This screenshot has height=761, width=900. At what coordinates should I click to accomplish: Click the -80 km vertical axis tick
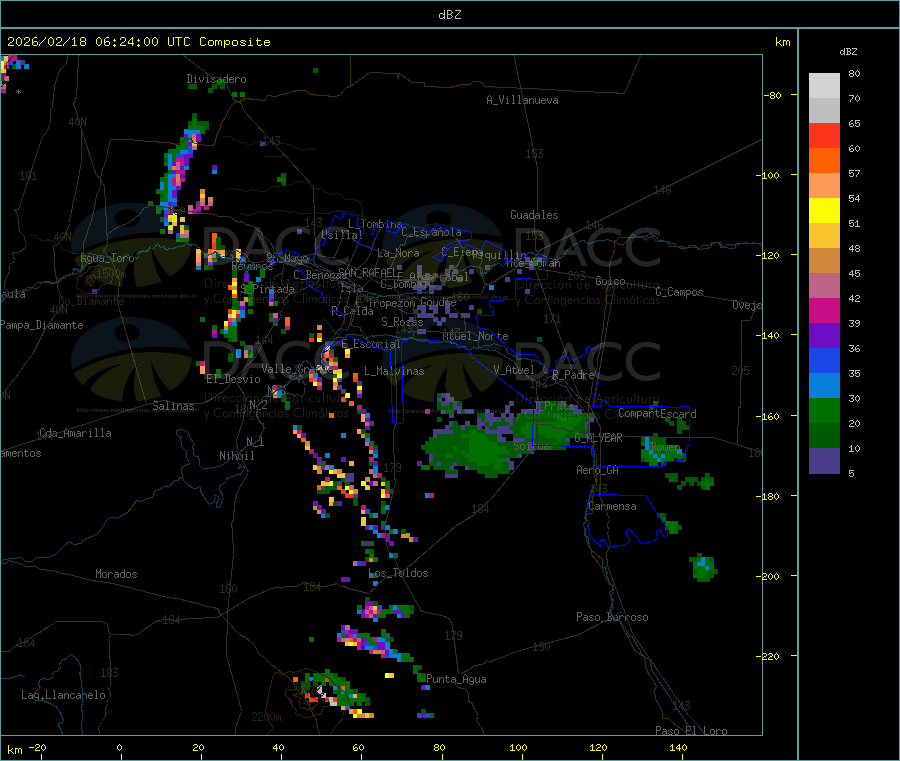(772, 95)
